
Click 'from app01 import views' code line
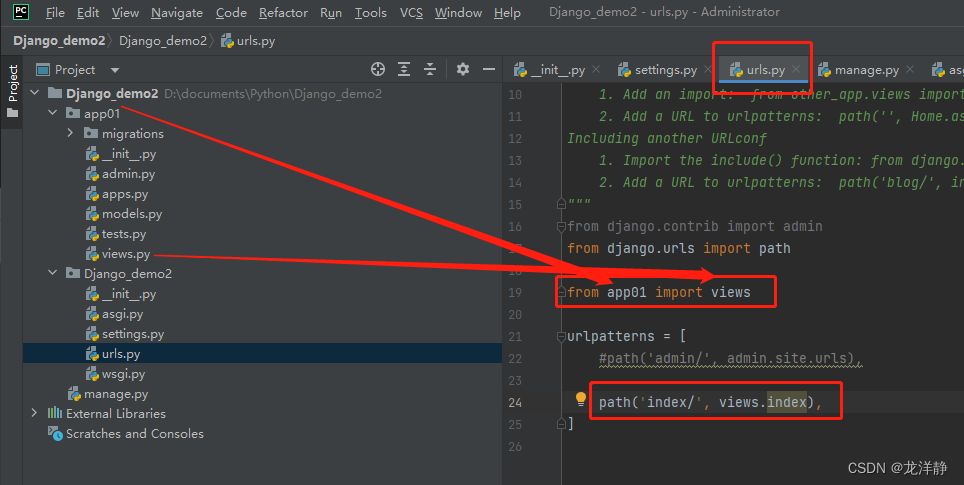coord(658,292)
